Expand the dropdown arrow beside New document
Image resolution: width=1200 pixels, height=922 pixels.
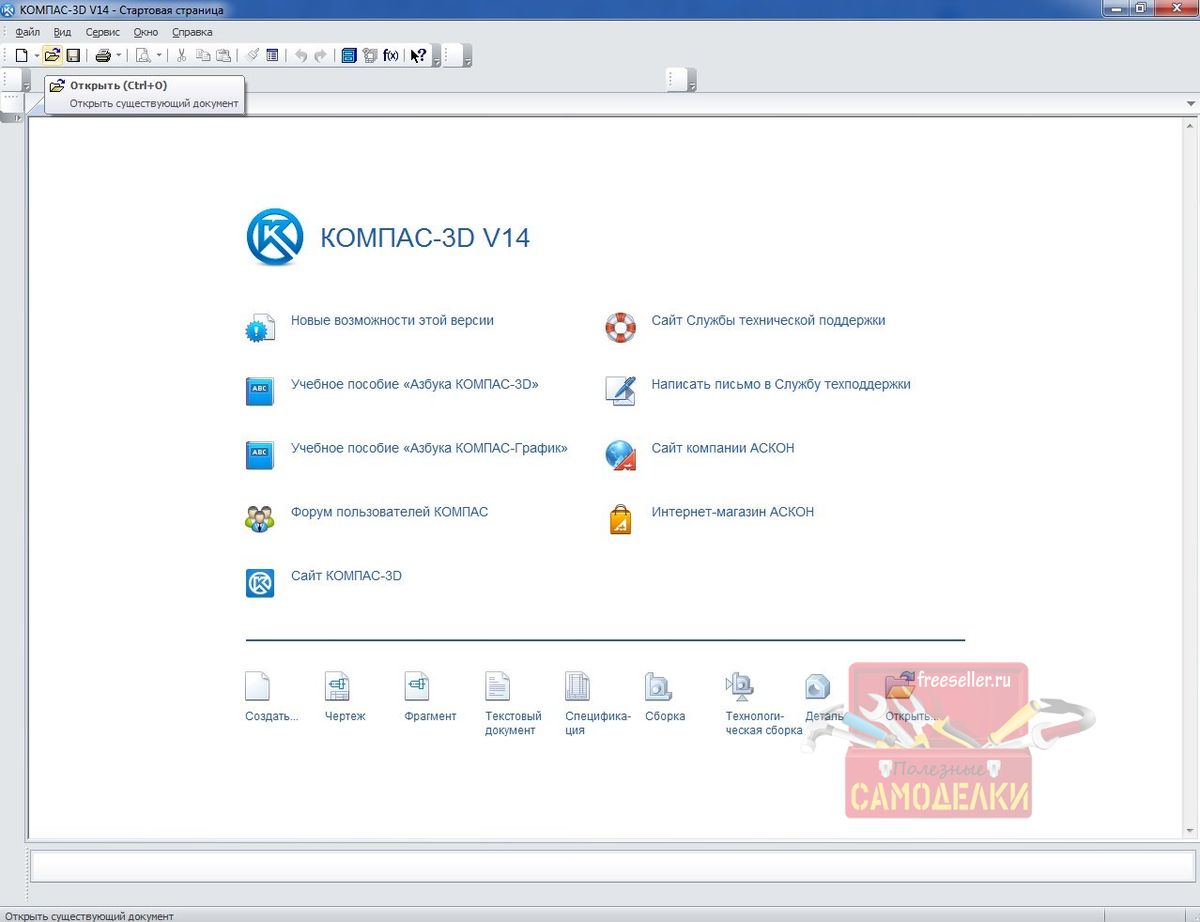(37, 56)
